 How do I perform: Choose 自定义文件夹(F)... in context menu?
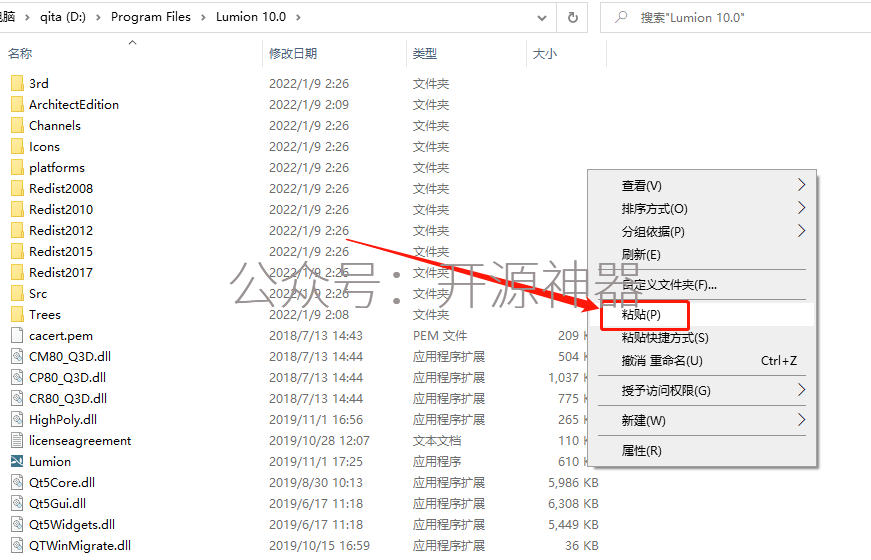(702, 285)
